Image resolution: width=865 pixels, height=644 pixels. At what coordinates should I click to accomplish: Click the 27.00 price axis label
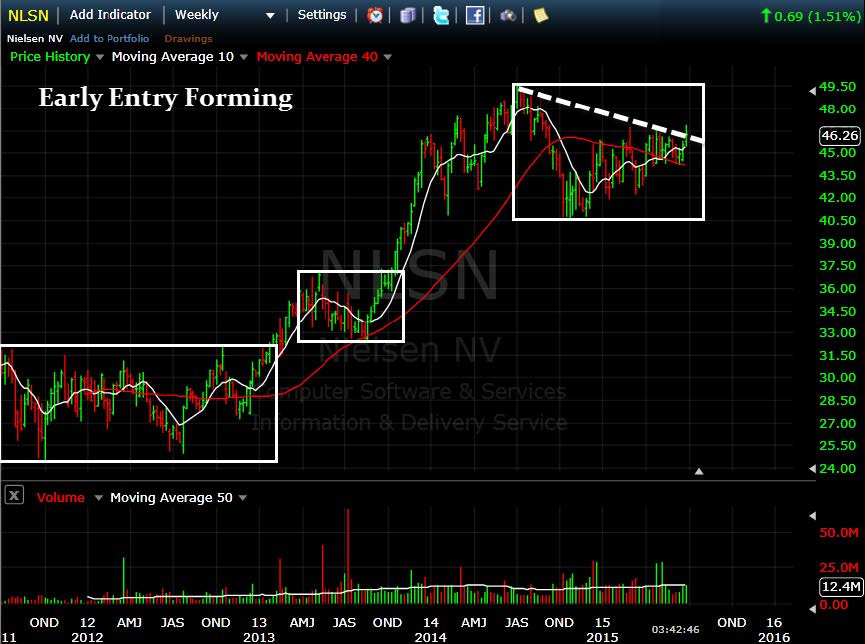click(x=837, y=423)
